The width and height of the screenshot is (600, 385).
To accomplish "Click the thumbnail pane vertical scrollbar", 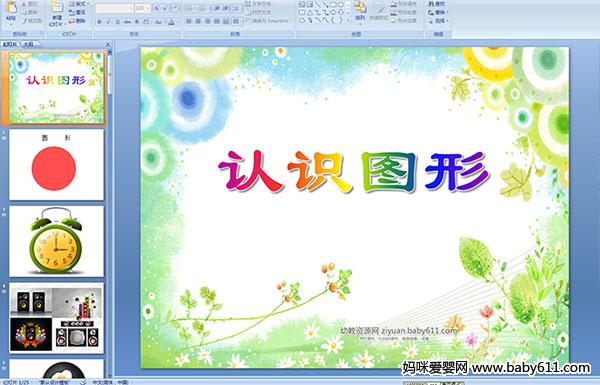I will 110,214.
